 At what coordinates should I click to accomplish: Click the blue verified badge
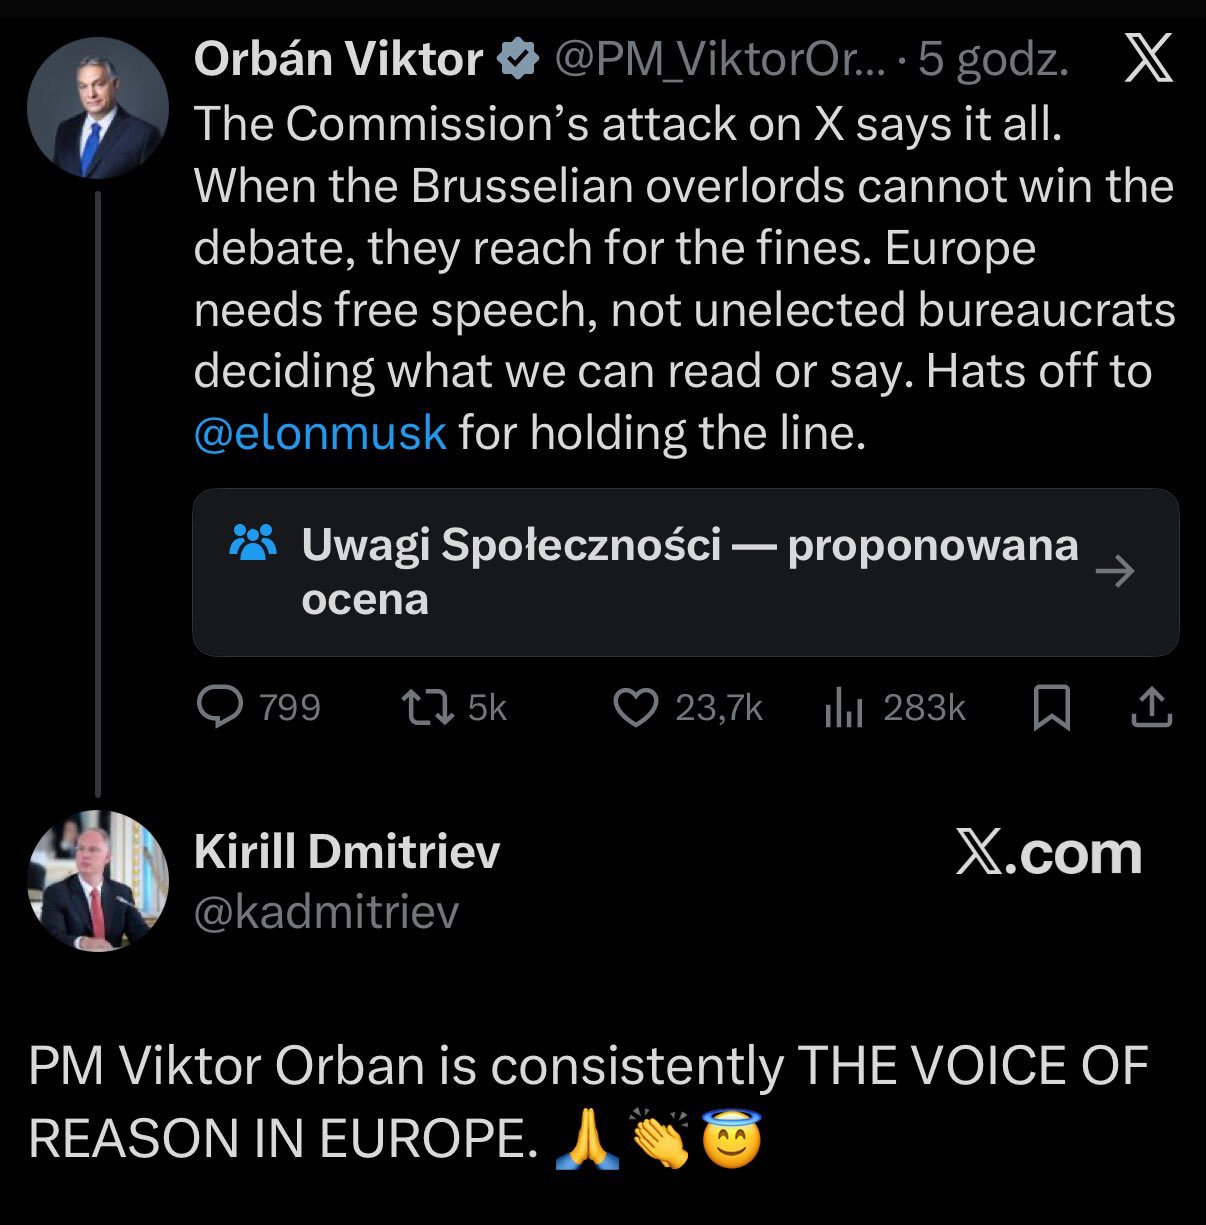[x=518, y=60]
